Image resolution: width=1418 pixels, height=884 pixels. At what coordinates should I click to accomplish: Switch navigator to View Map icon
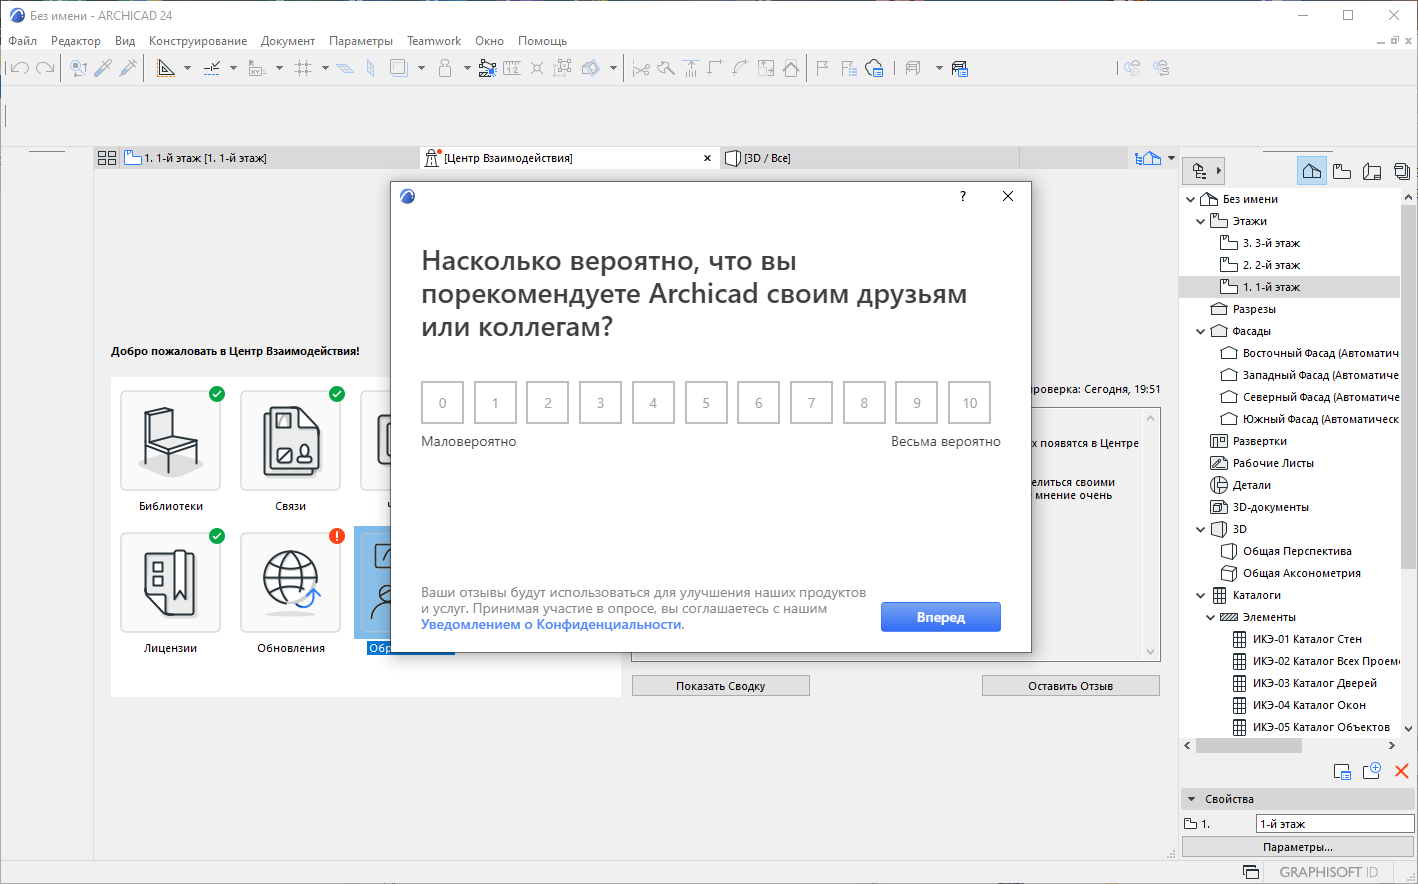[x=1342, y=171]
